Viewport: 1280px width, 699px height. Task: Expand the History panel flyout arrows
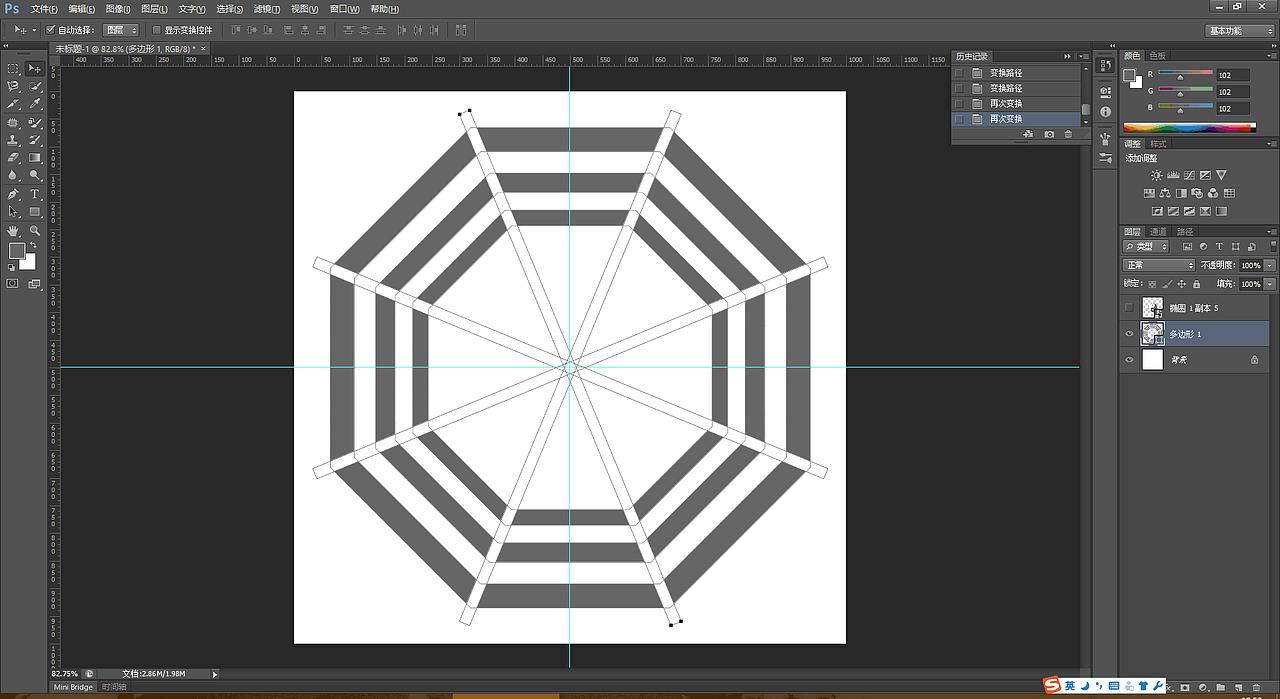tap(1067, 56)
